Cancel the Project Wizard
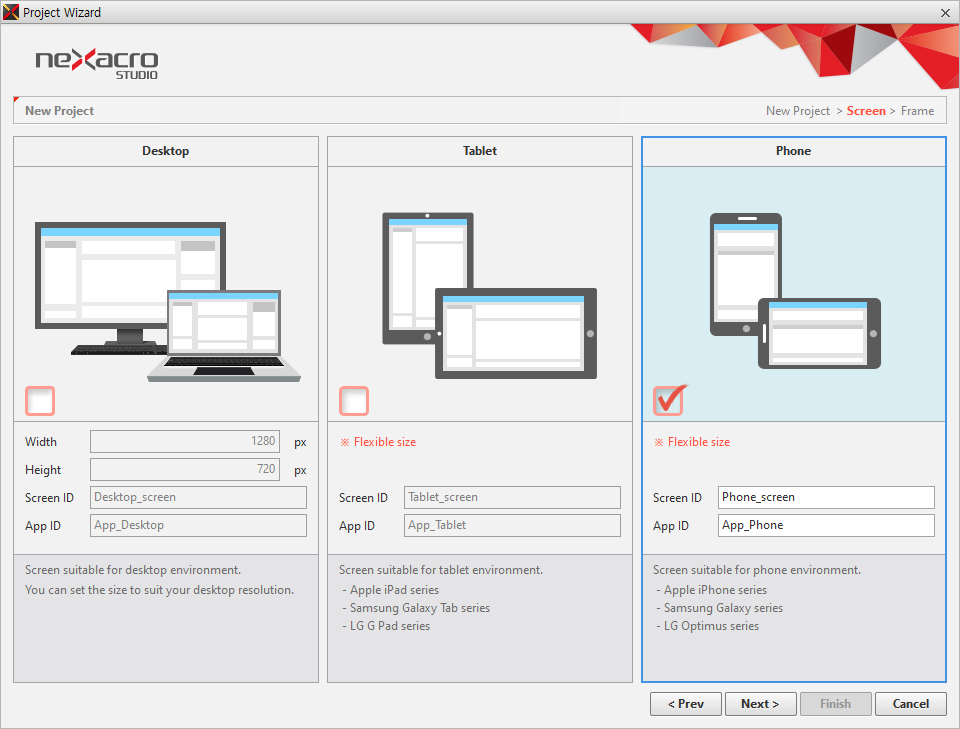Viewport: 960px width, 729px height. click(910, 704)
